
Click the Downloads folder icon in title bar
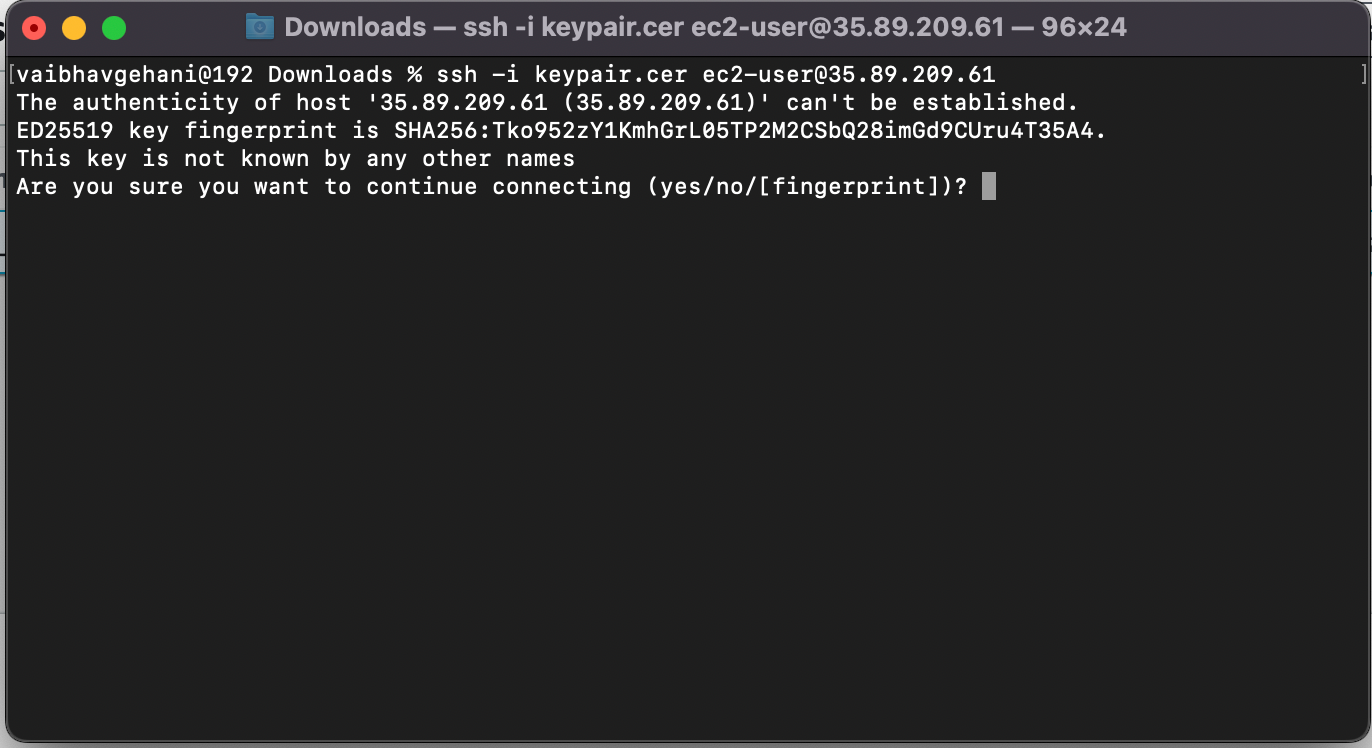click(x=260, y=27)
